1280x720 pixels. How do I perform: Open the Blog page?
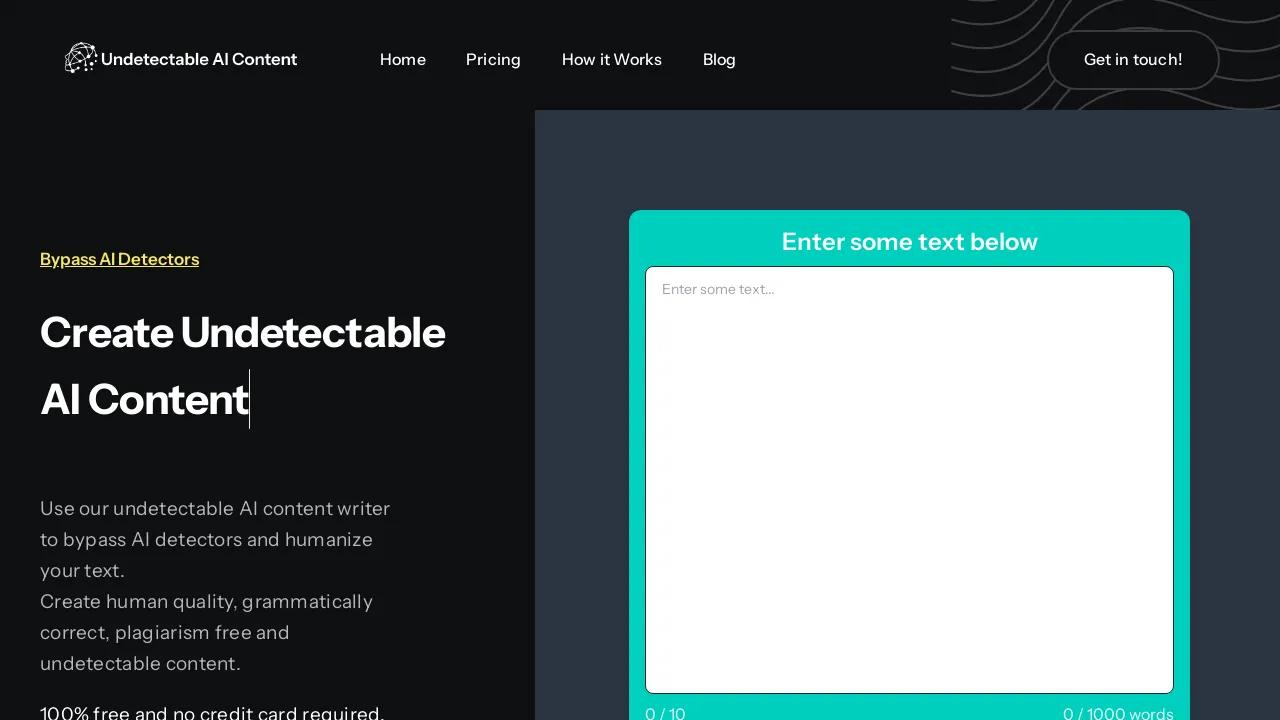pyautogui.click(x=719, y=60)
